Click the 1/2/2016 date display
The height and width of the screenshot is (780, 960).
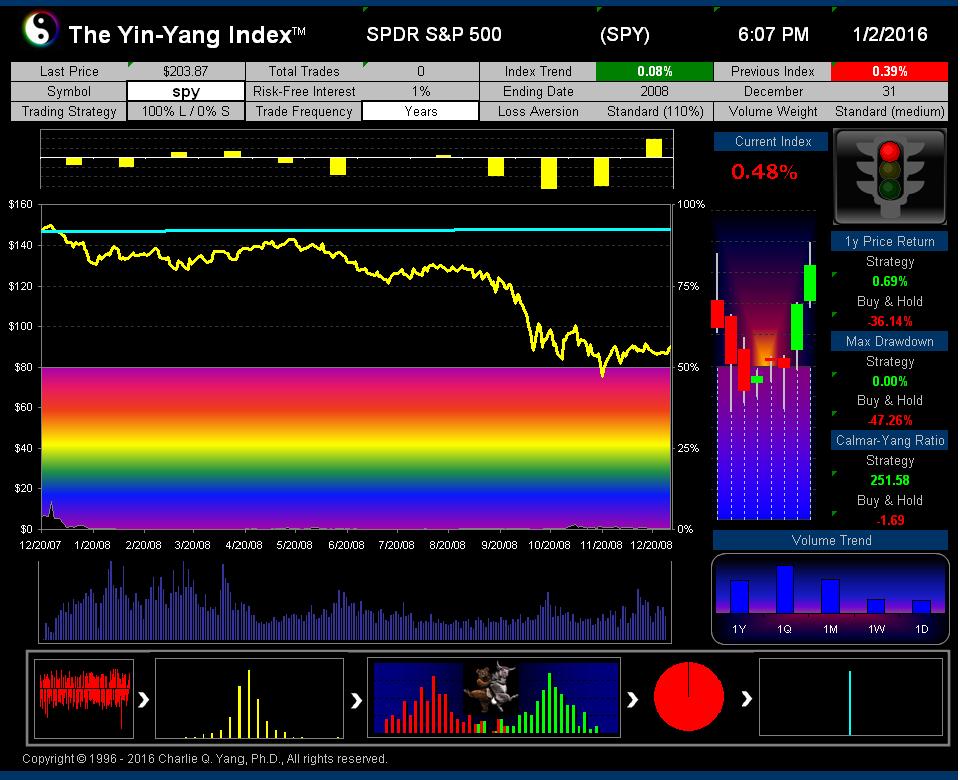click(890, 34)
